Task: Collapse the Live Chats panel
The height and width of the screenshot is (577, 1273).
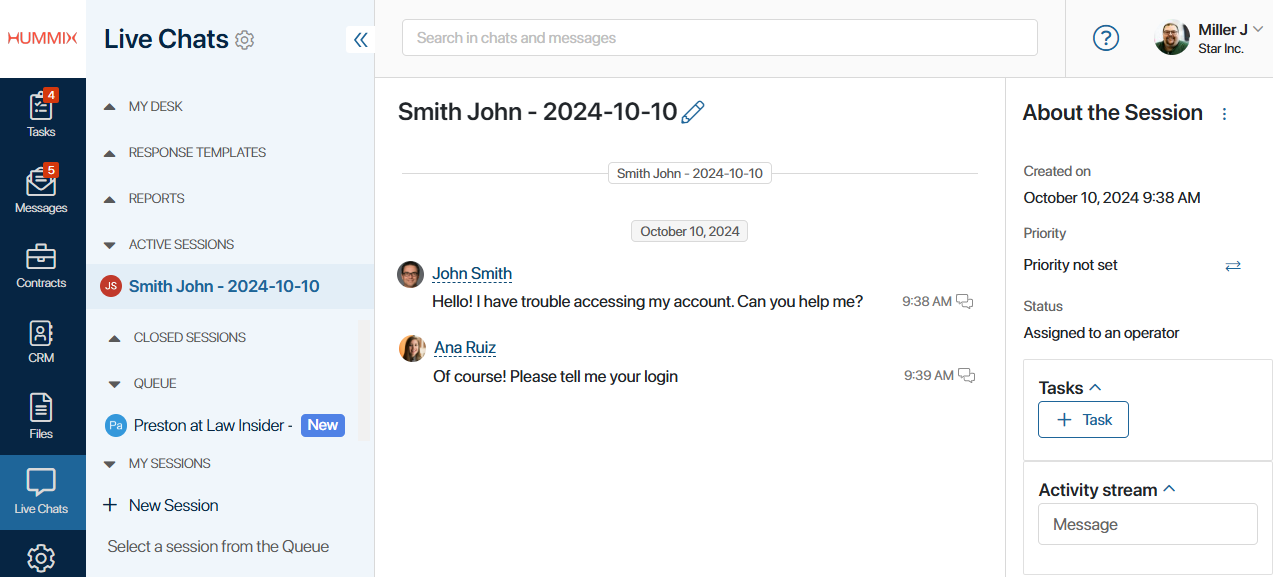Action: click(360, 39)
